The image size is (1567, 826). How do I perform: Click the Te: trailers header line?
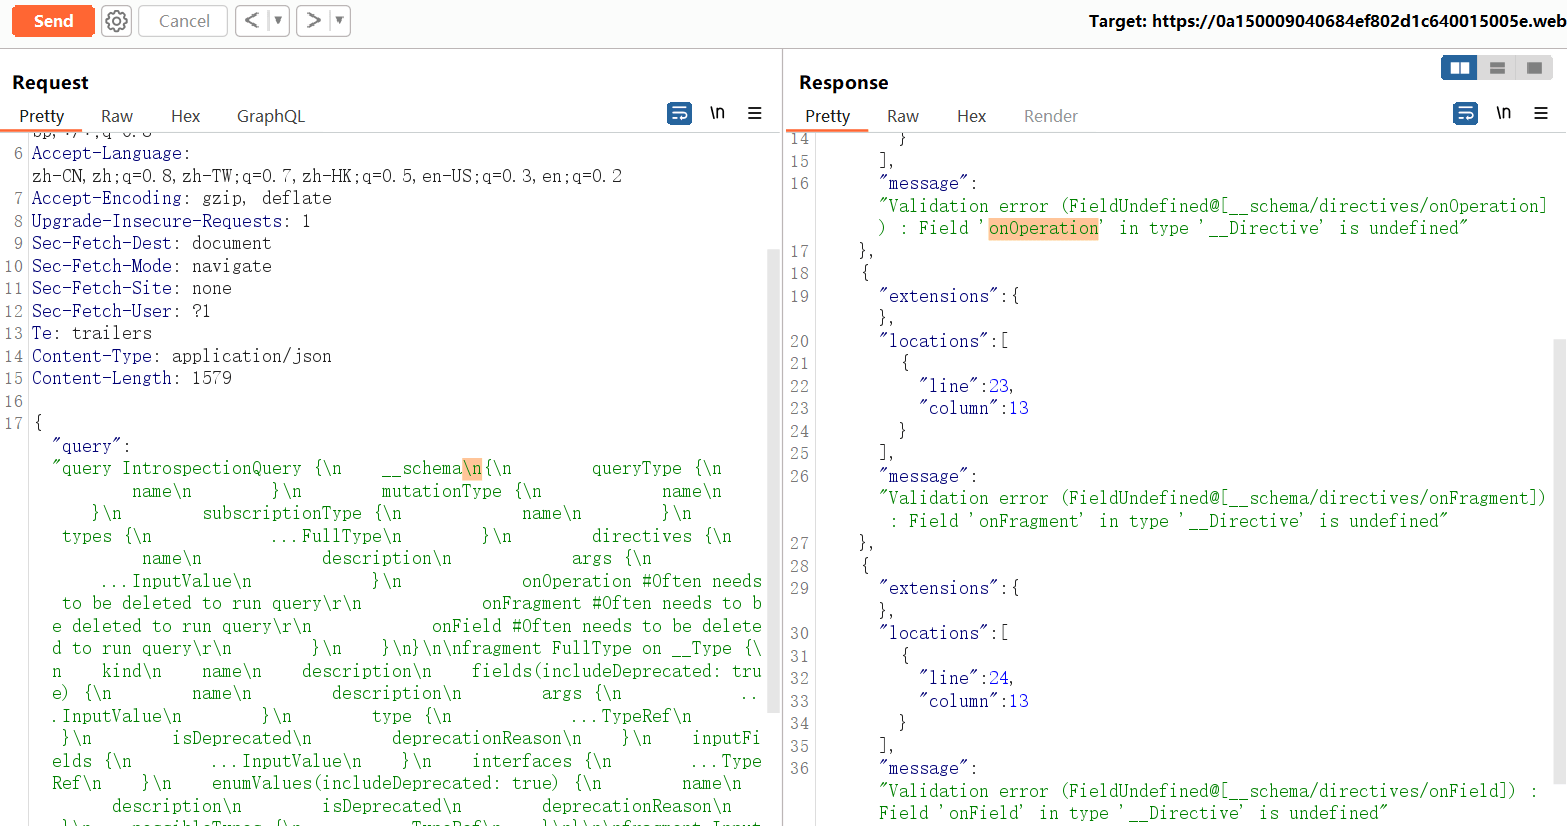click(x=91, y=333)
